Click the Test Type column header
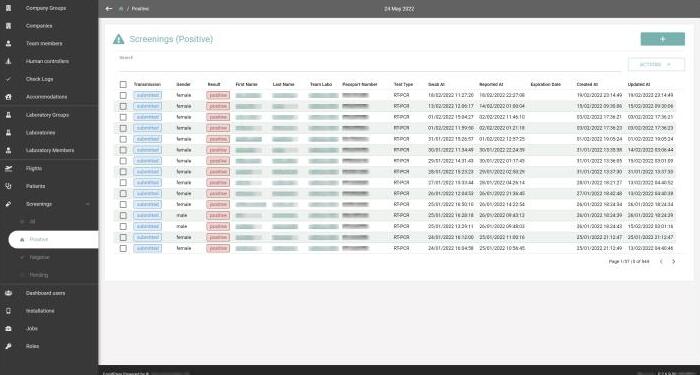 (403, 84)
